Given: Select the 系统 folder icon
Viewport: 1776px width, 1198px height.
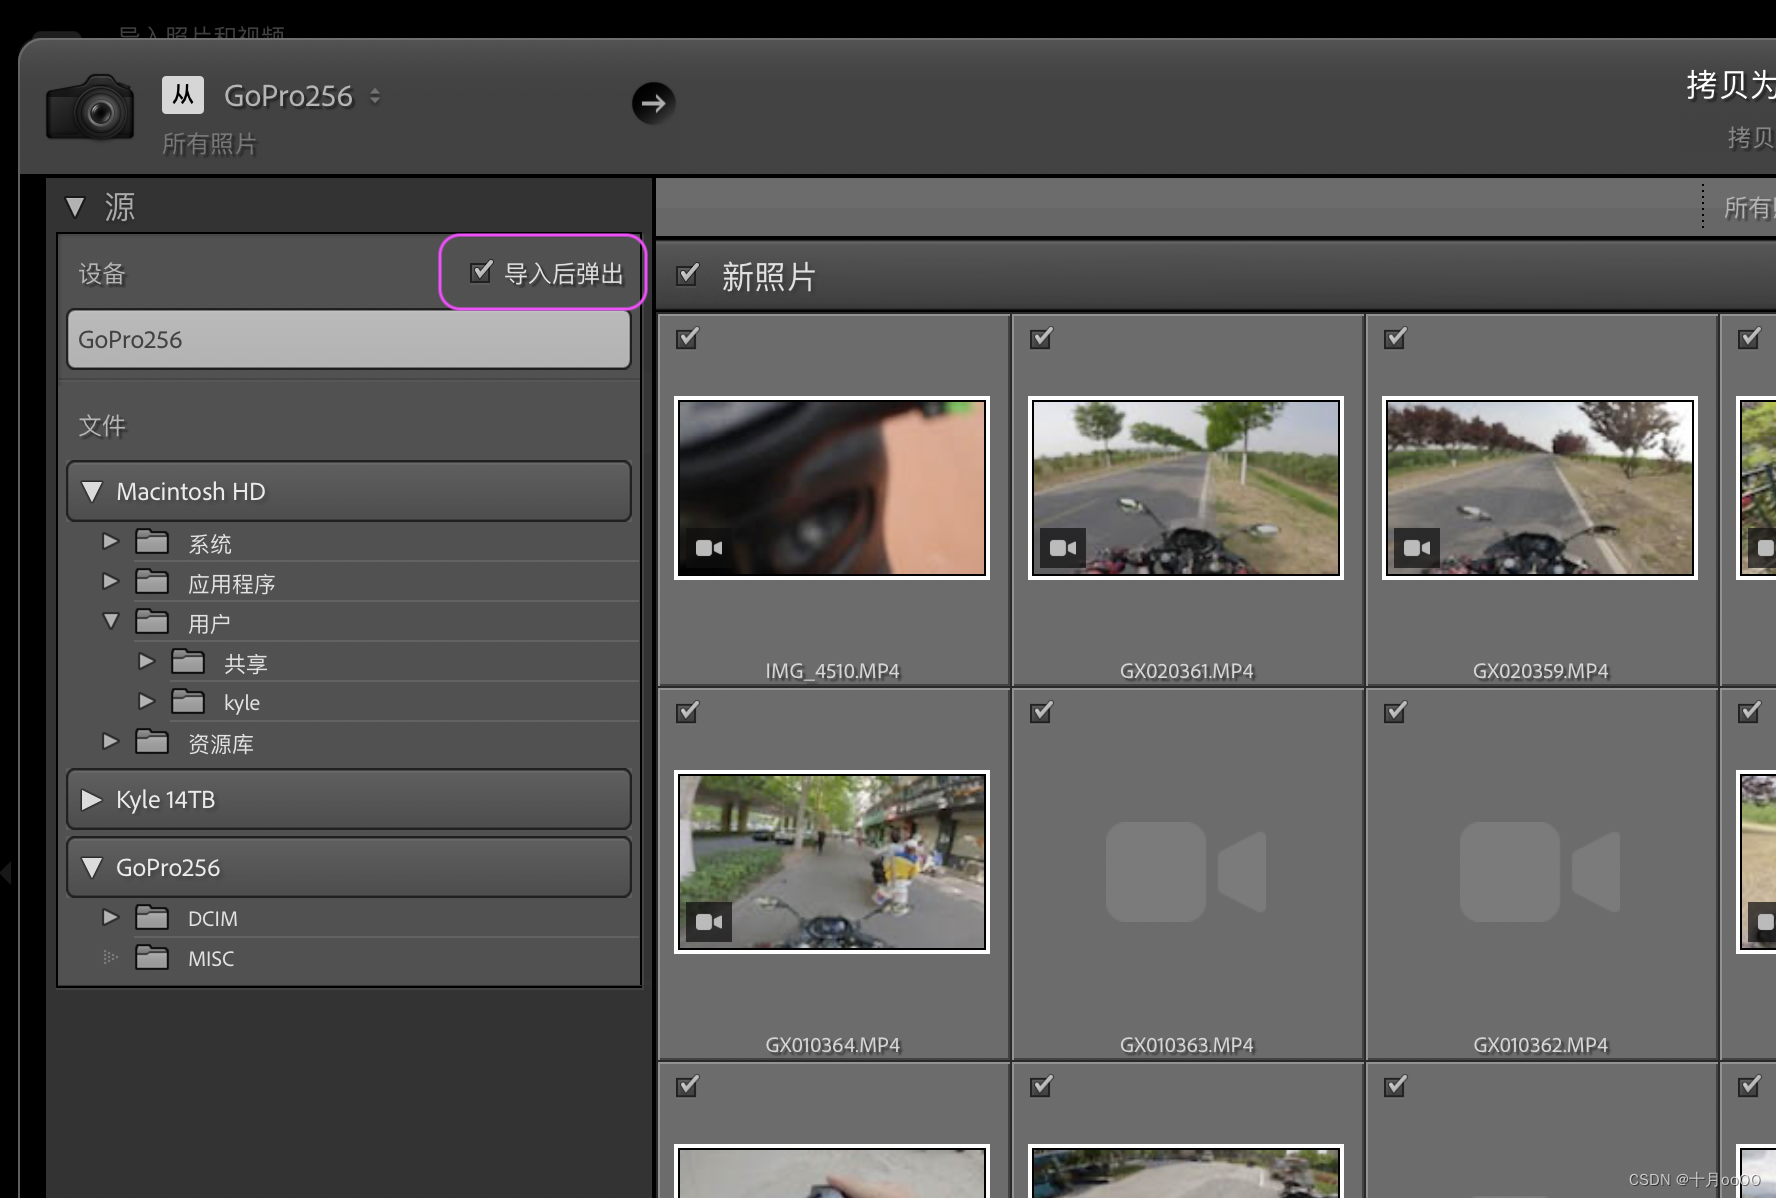Looking at the screenshot, I should click(x=152, y=542).
